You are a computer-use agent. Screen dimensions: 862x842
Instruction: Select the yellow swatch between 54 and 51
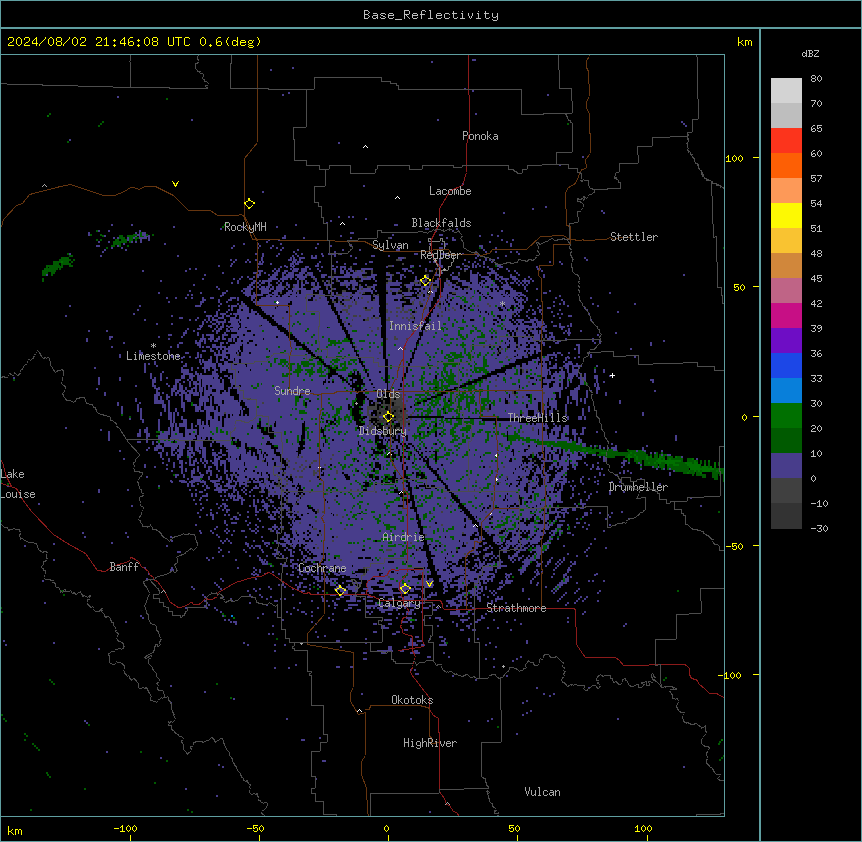(x=786, y=215)
